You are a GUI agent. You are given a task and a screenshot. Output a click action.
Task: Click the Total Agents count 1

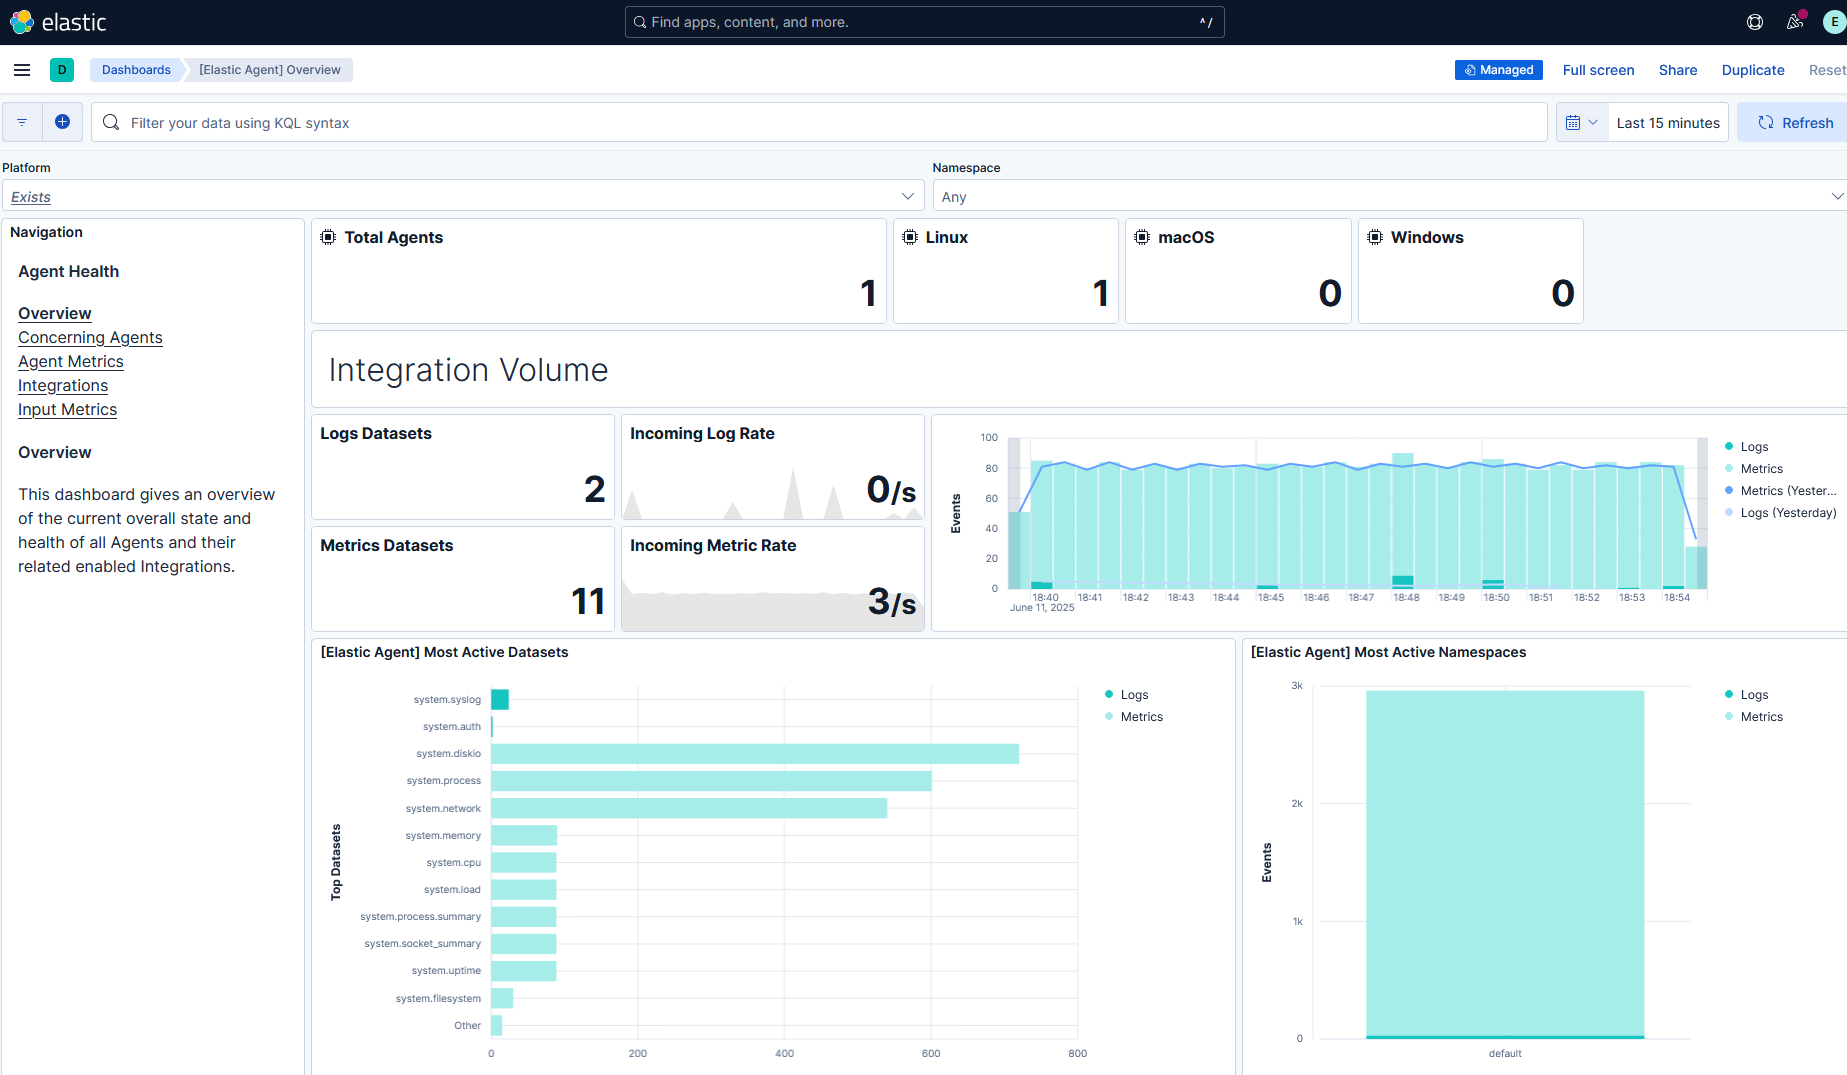[868, 293]
